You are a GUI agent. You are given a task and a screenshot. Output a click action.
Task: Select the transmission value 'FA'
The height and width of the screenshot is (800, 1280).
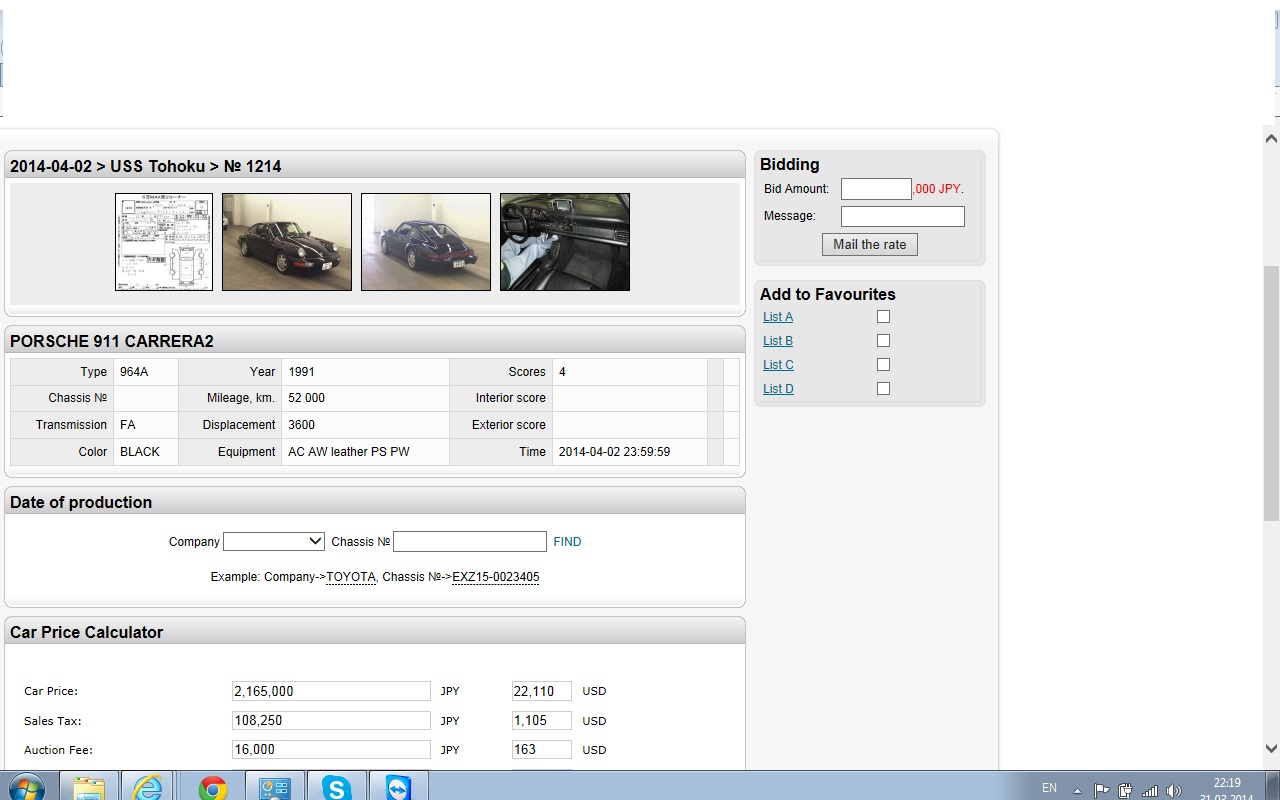pos(128,425)
